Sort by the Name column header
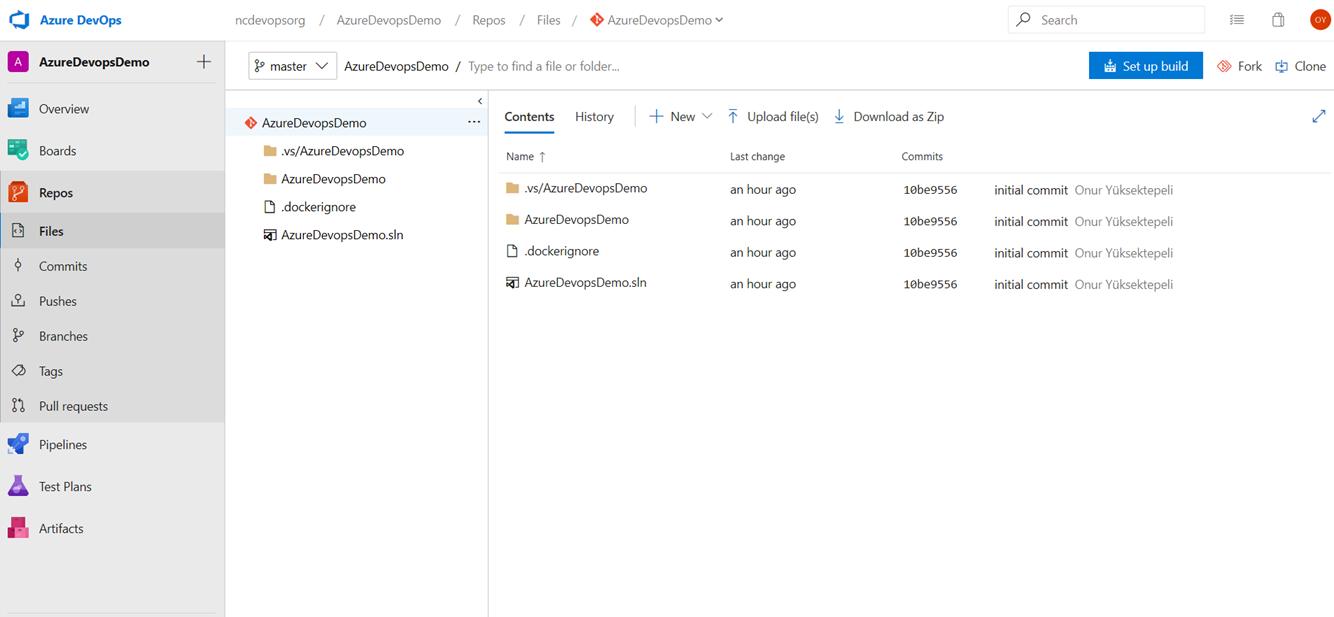This screenshot has width=1334, height=617. 526,157
